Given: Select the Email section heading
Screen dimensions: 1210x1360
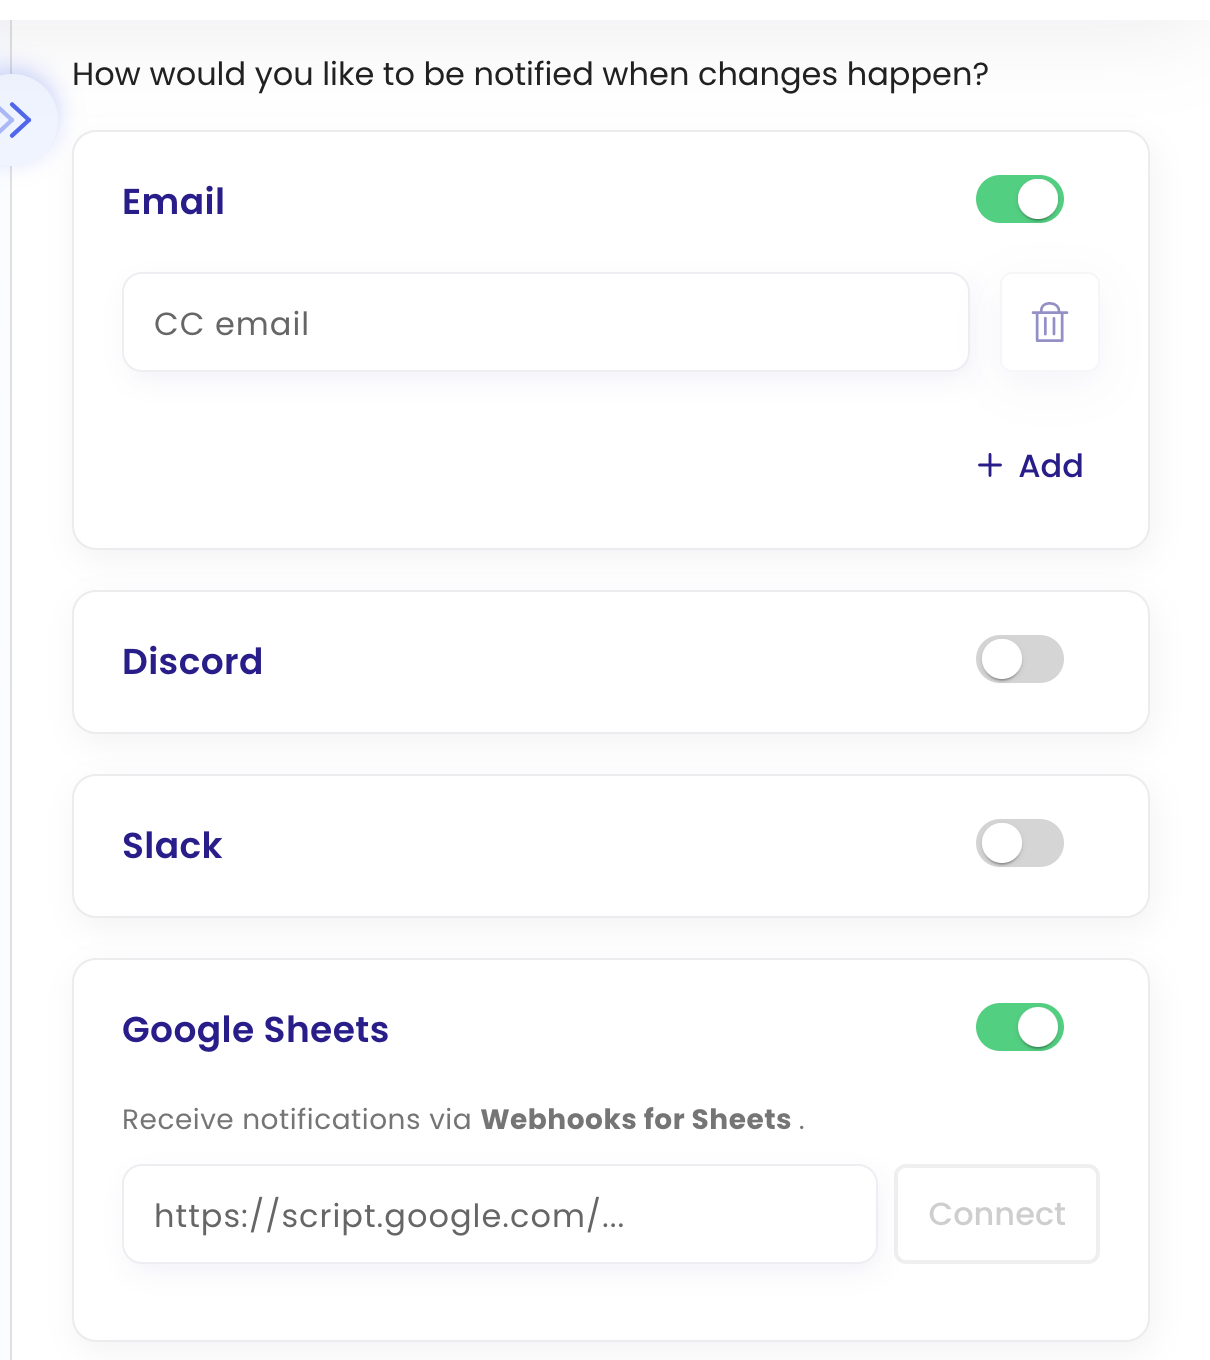Looking at the screenshot, I should click(172, 201).
